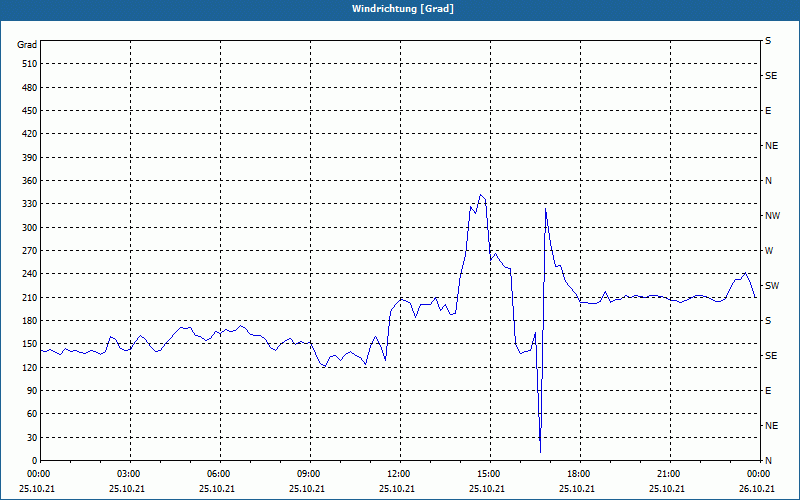
Task: Click the y-axis value 270
Action: click(x=30, y=251)
